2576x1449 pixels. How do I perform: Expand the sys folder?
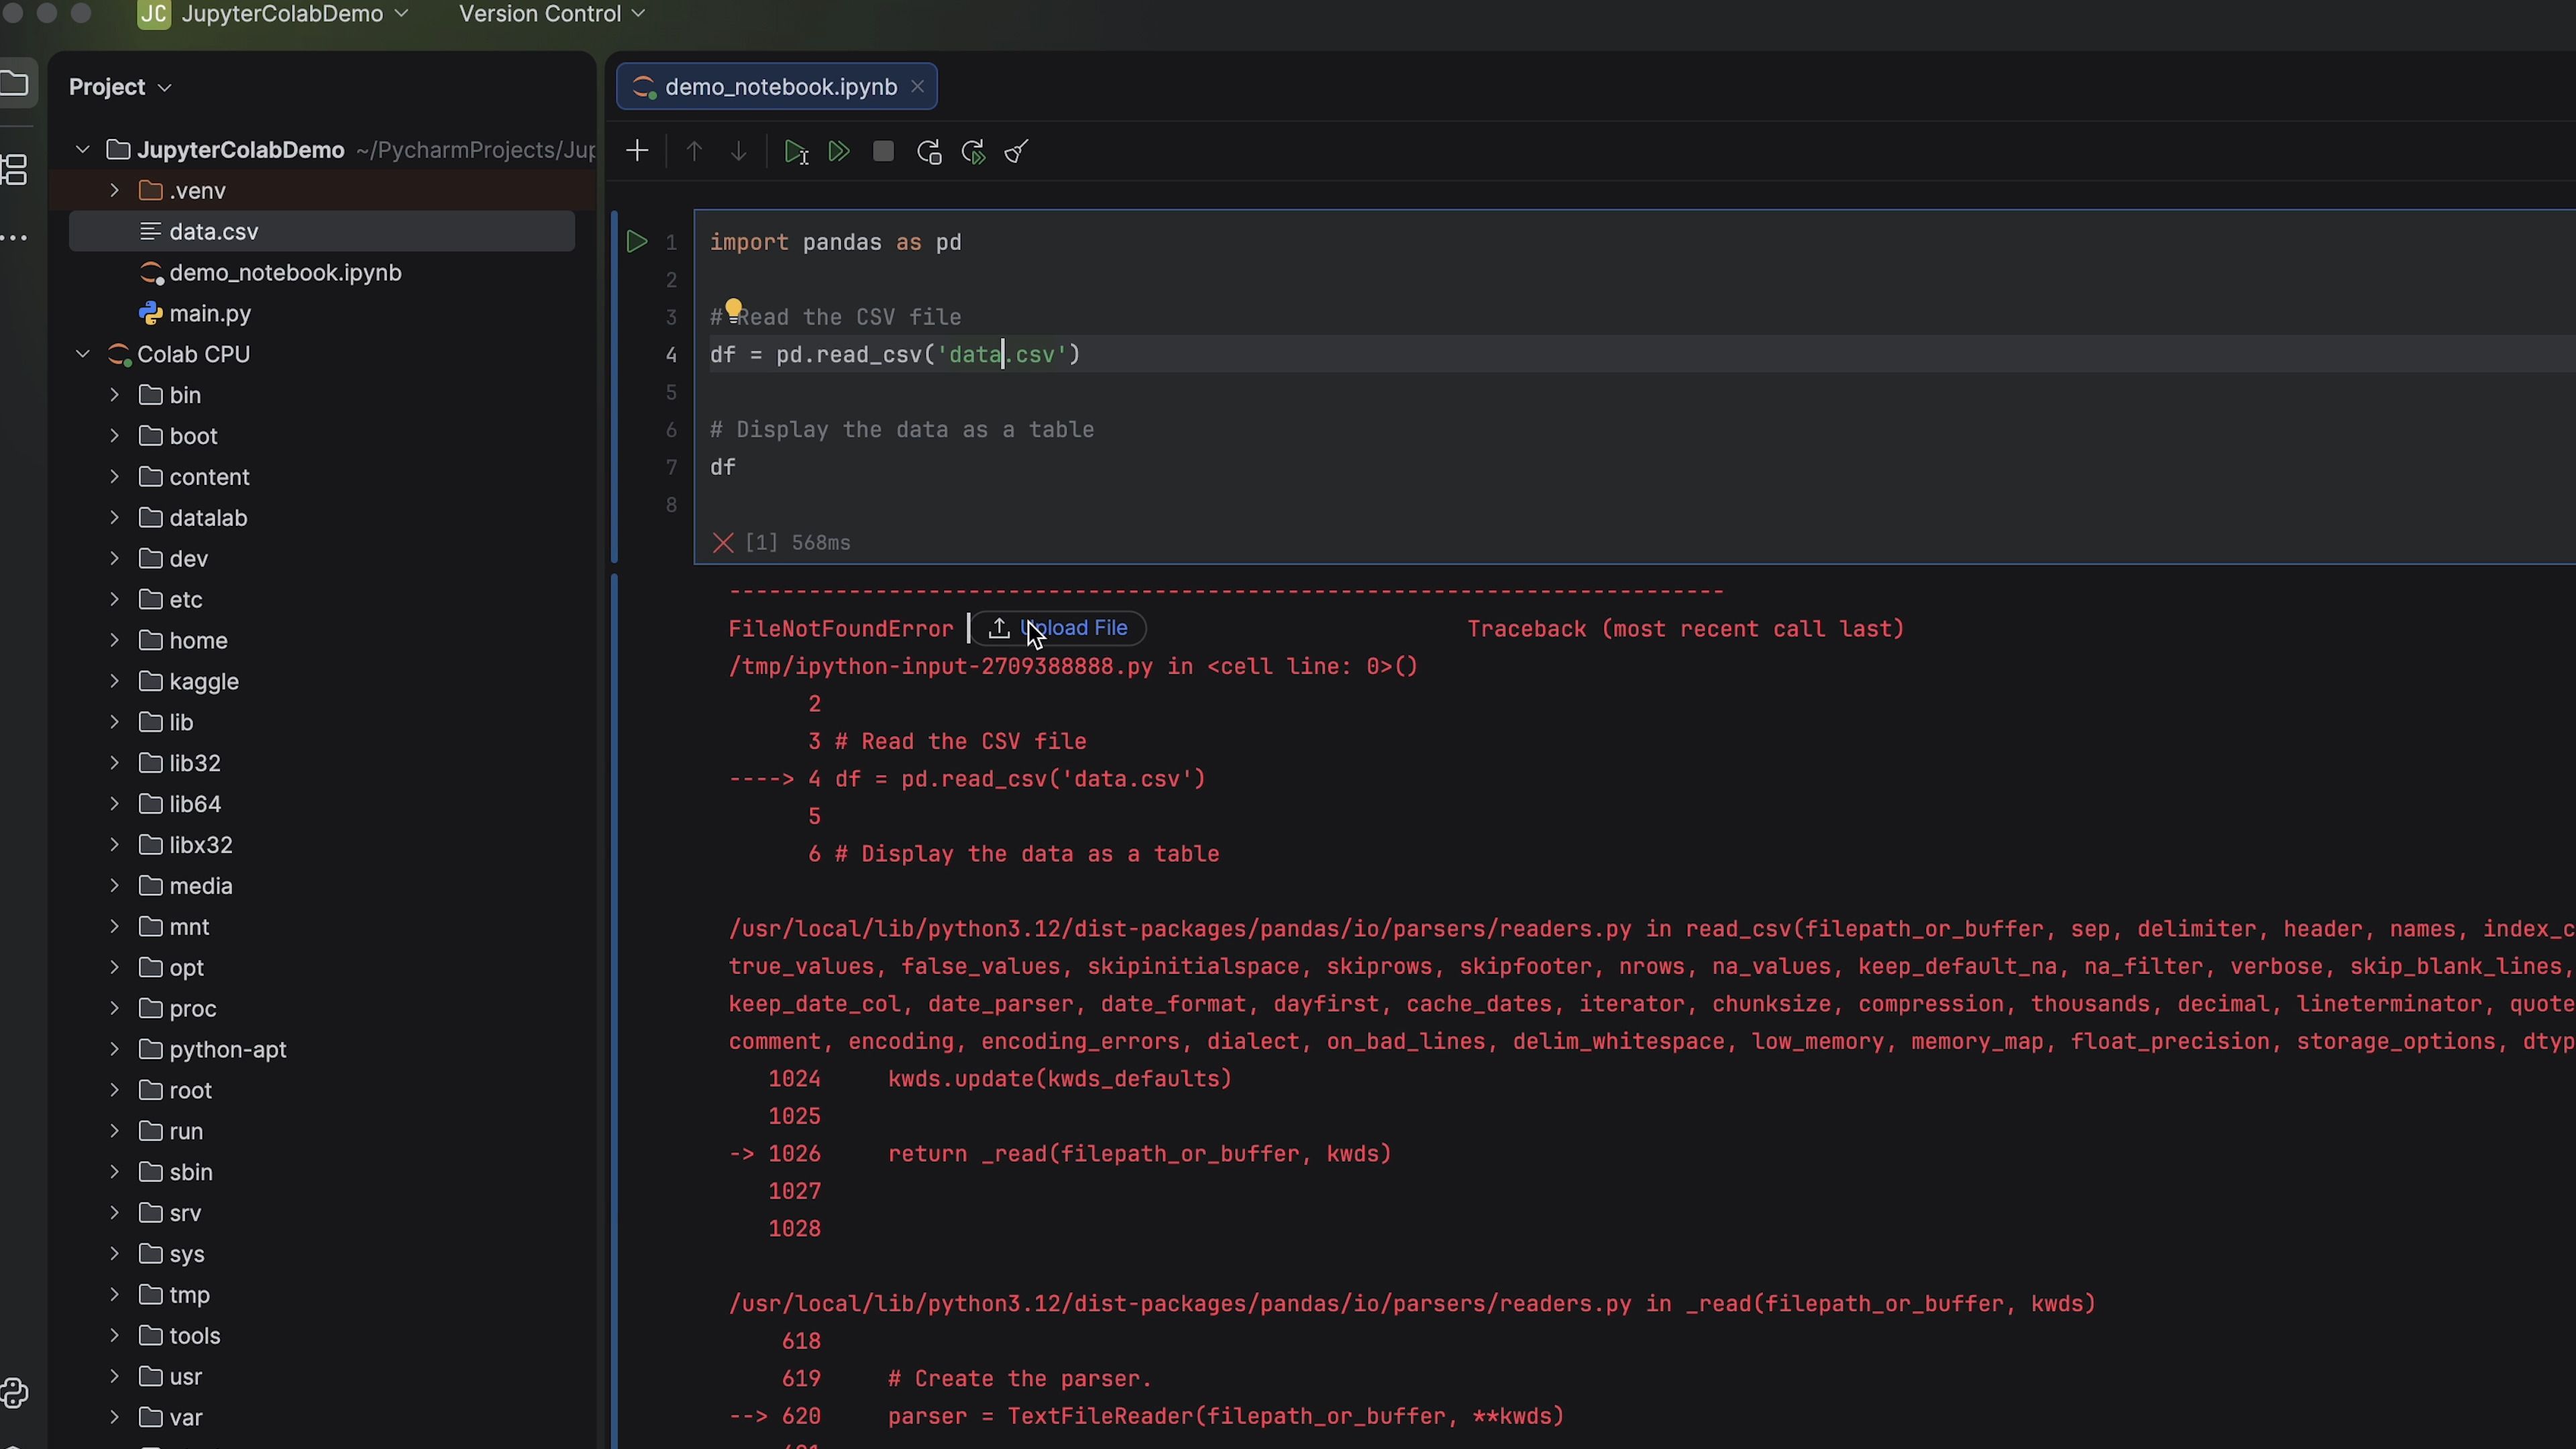(x=114, y=1254)
